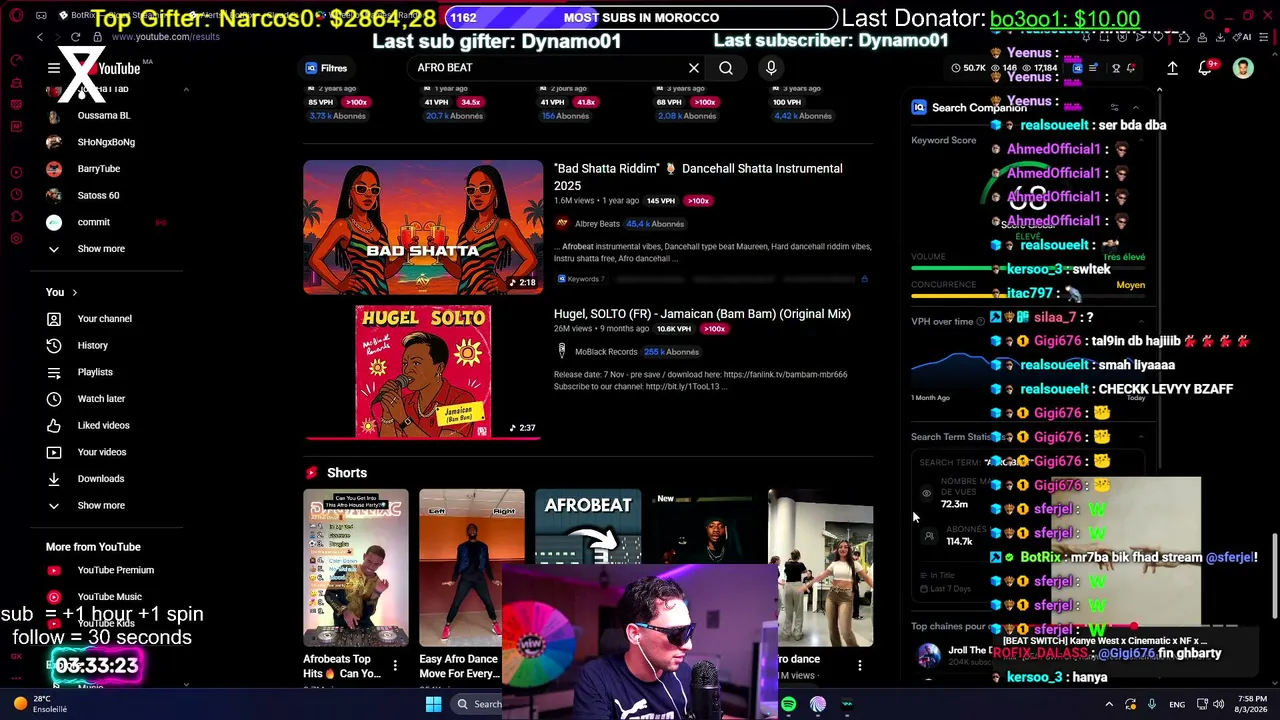Click the magnifier search button
Screen dimensions: 1280x720
pyautogui.click(x=726, y=68)
